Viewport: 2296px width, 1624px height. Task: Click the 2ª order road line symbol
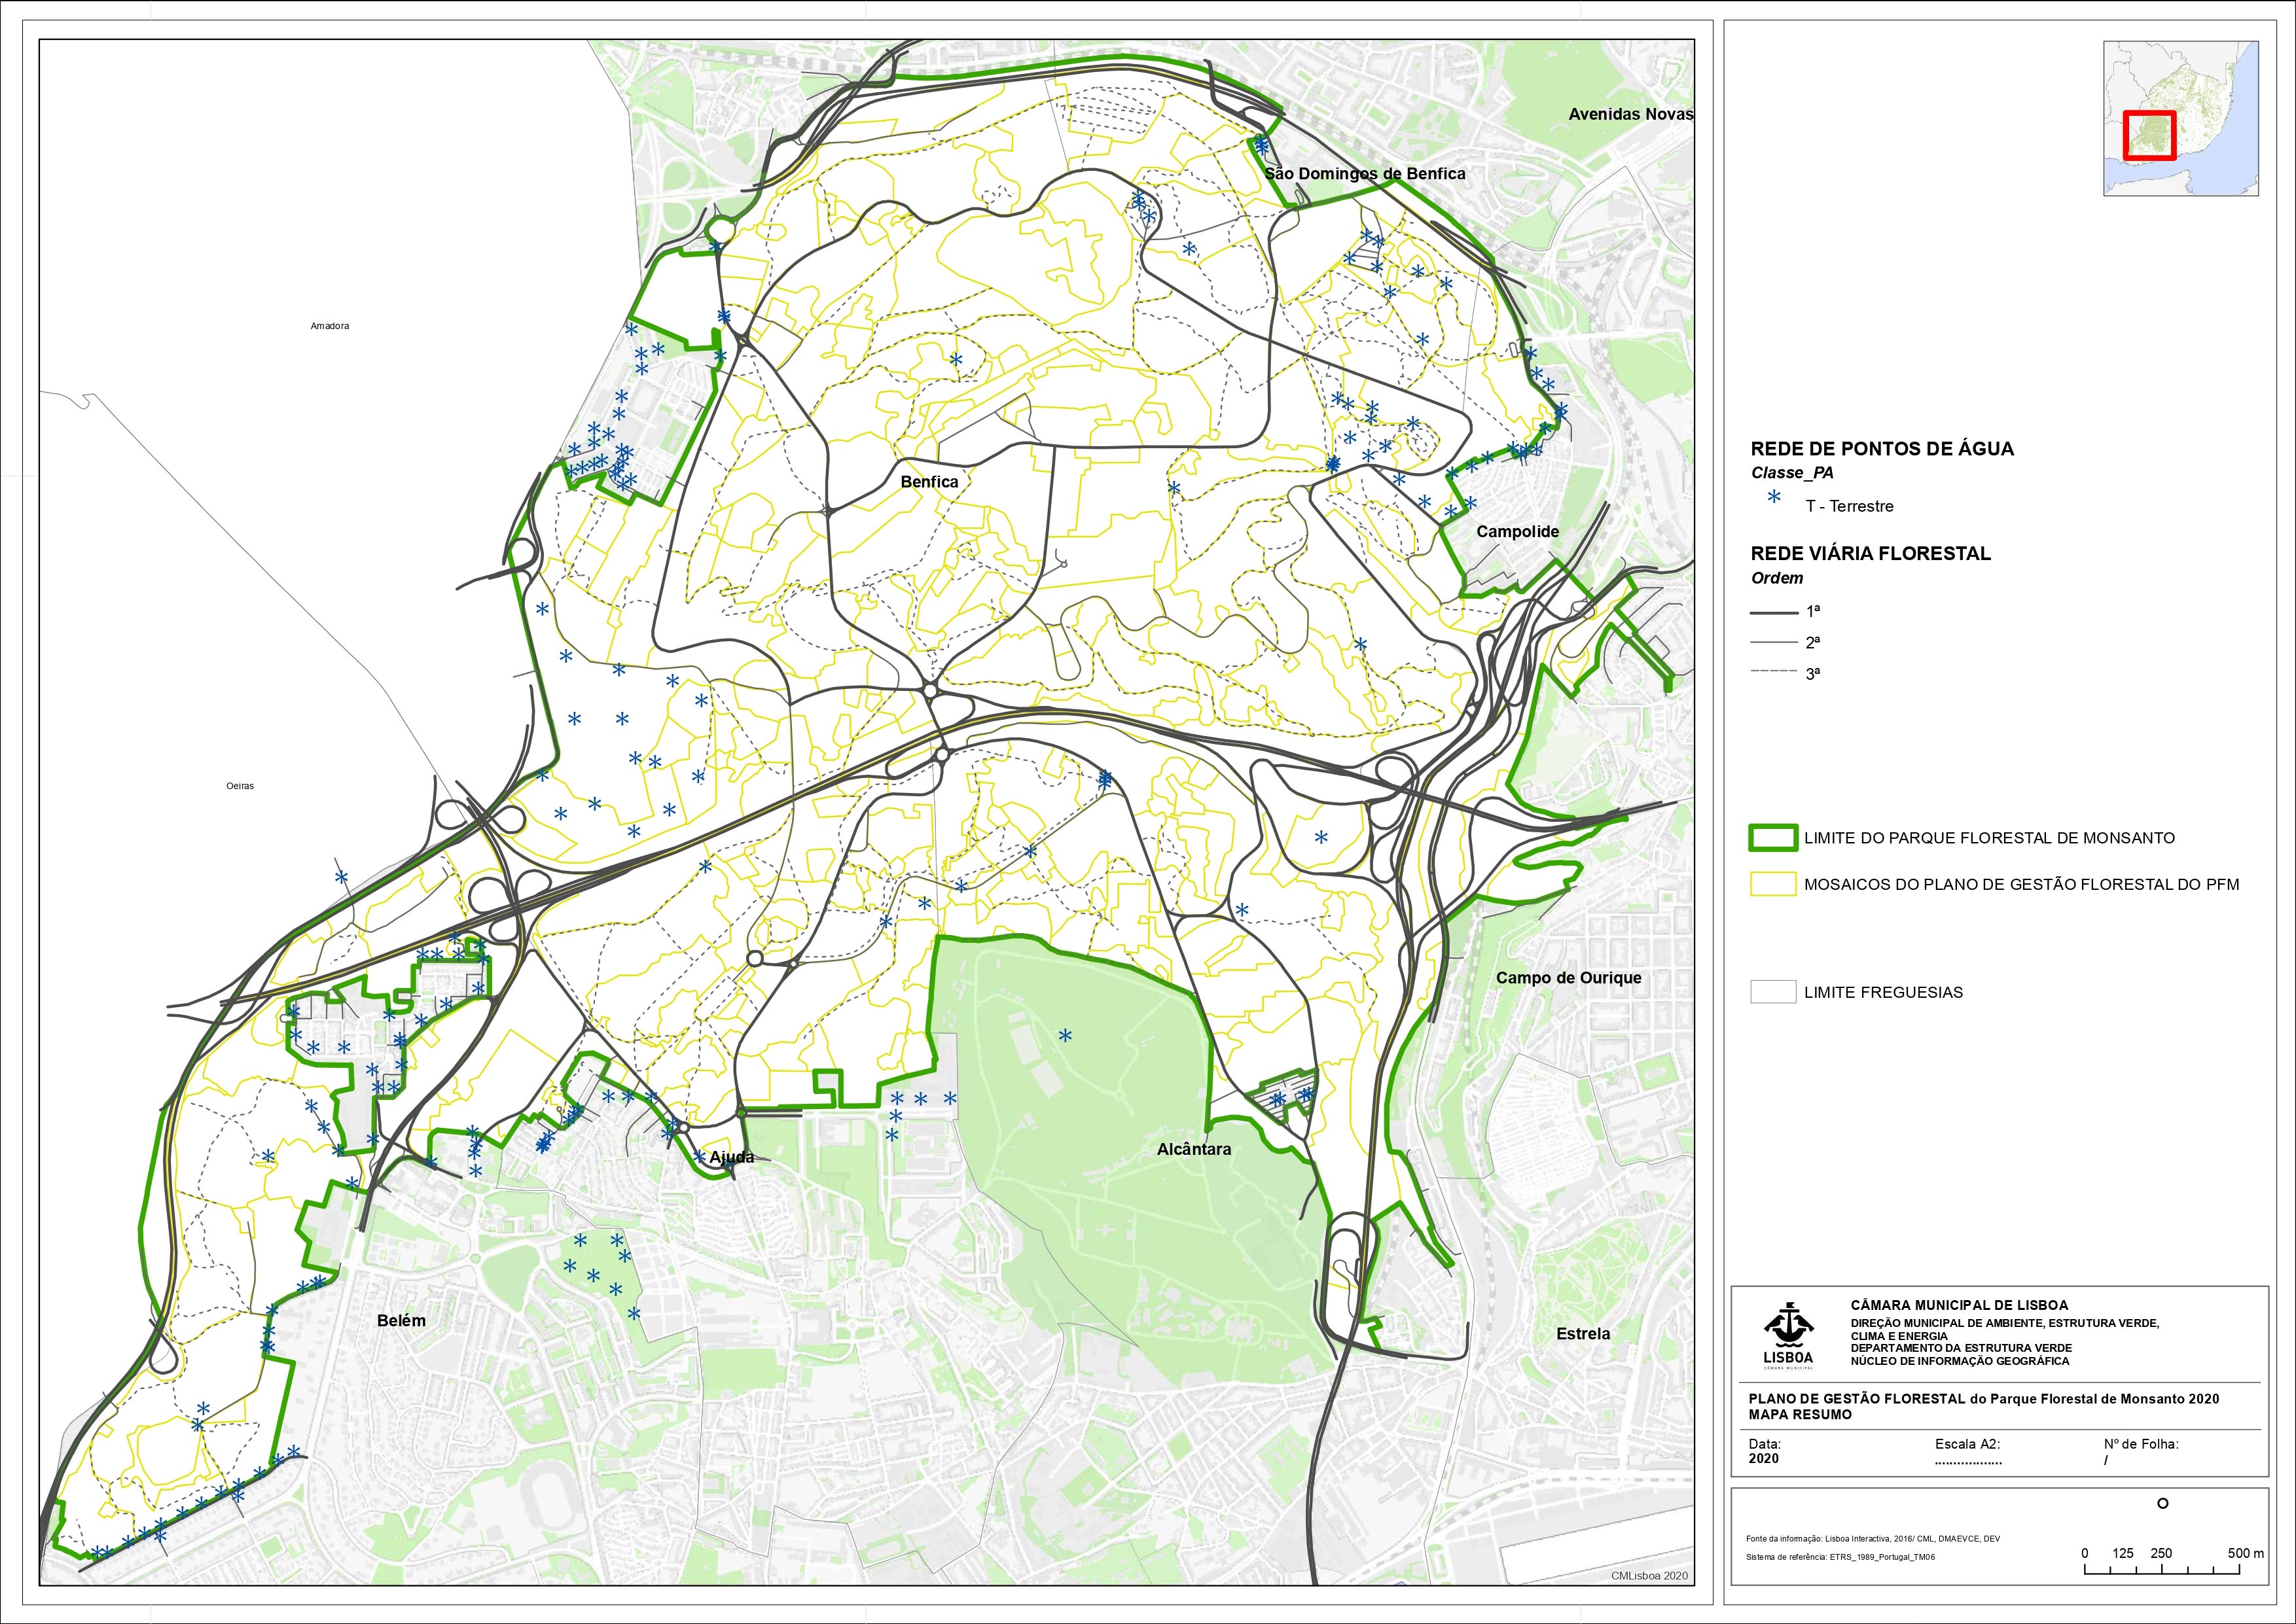pyautogui.click(x=1774, y=642)
